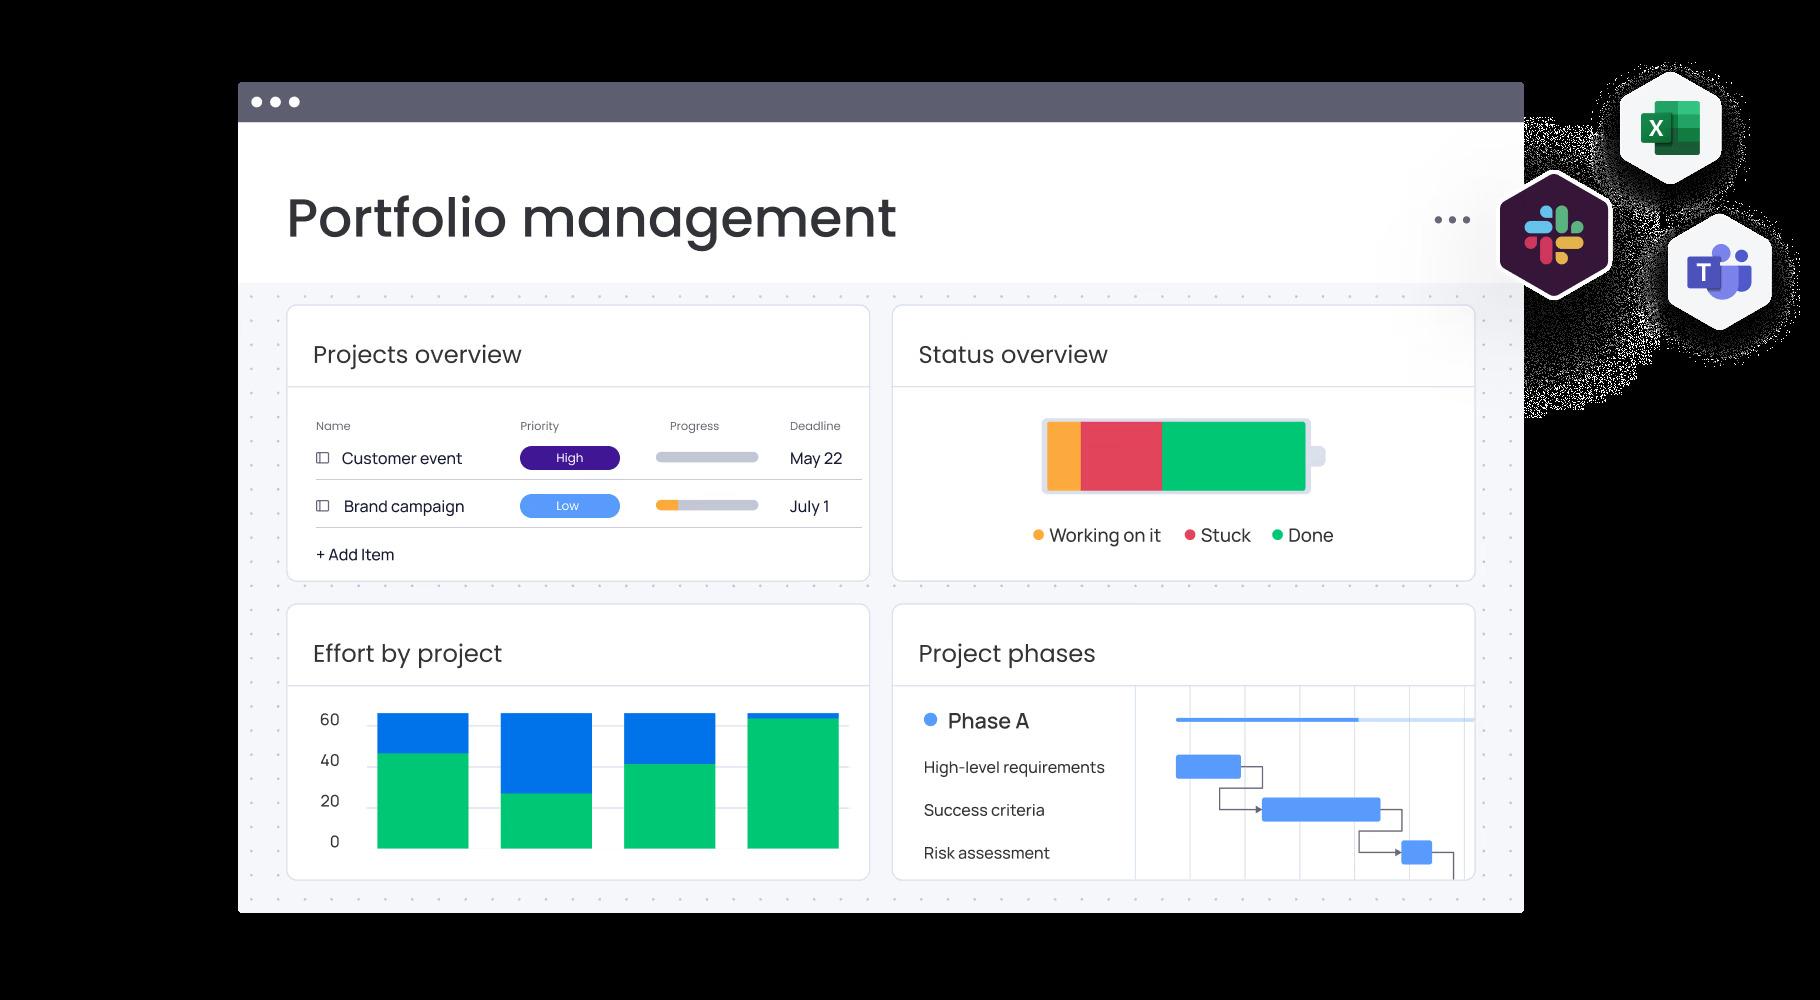Open the dashboard options ellipsis menu

coord(1453,219)
